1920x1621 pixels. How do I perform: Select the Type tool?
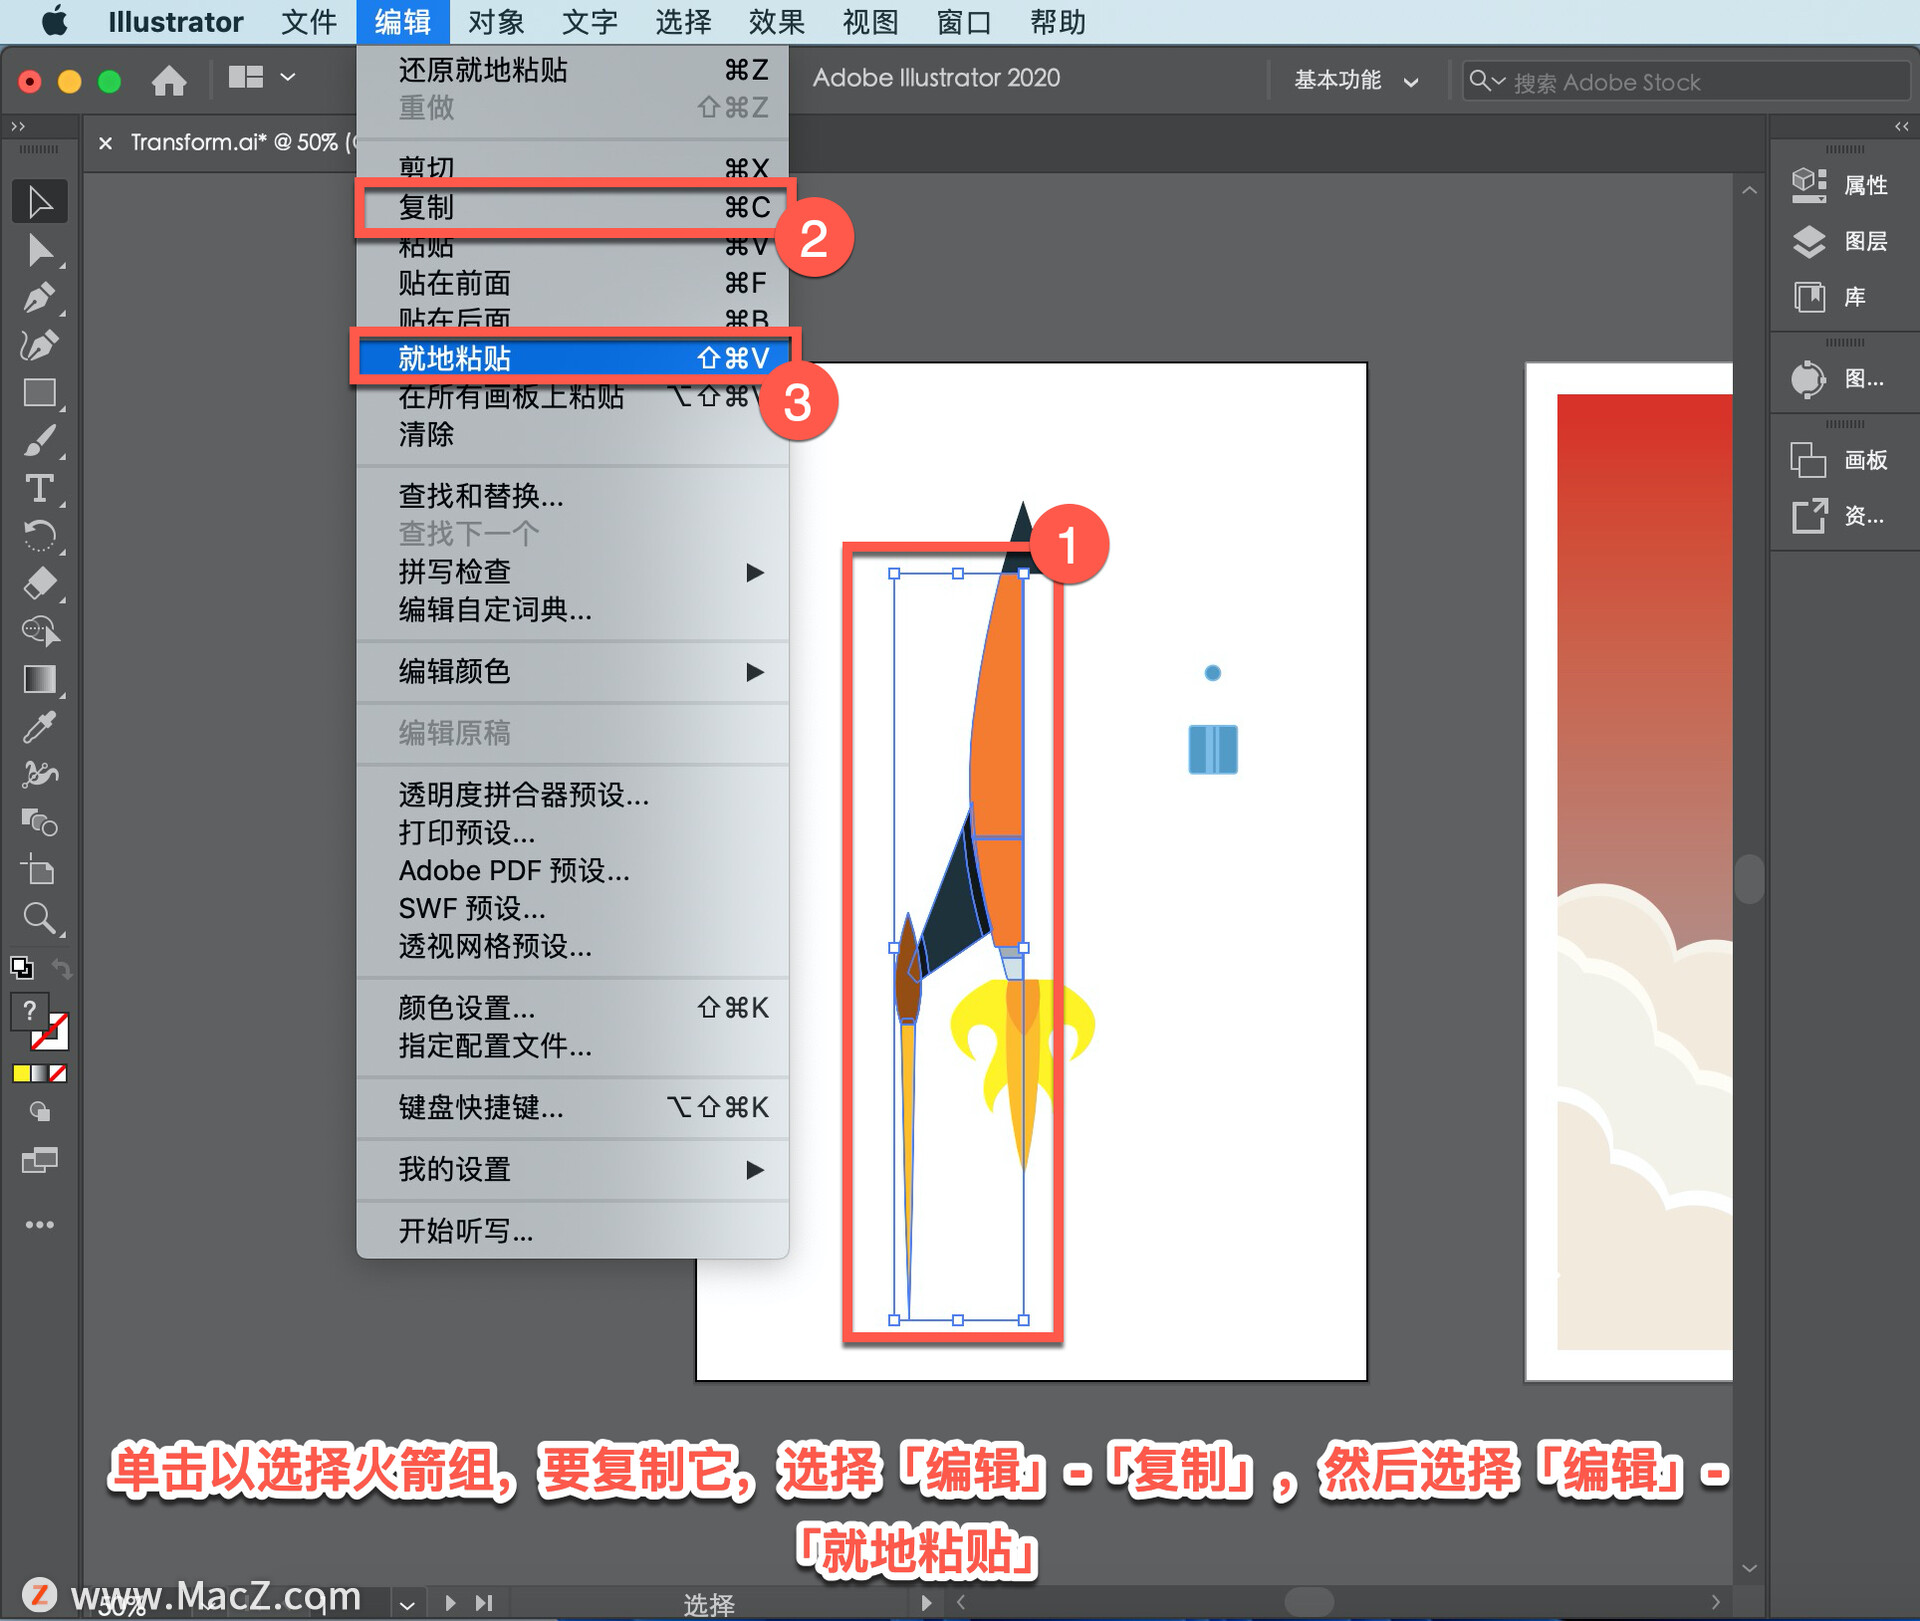point(39,489)
